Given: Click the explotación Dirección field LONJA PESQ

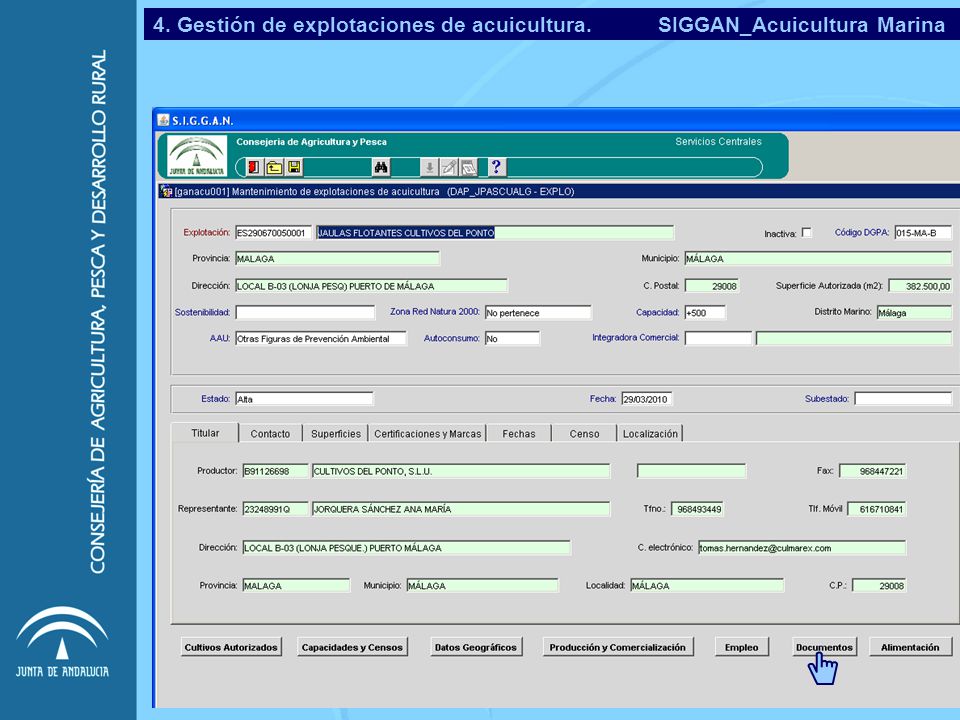Looking at the screenshot, I should pyautogui.click(x=371, y=286).
